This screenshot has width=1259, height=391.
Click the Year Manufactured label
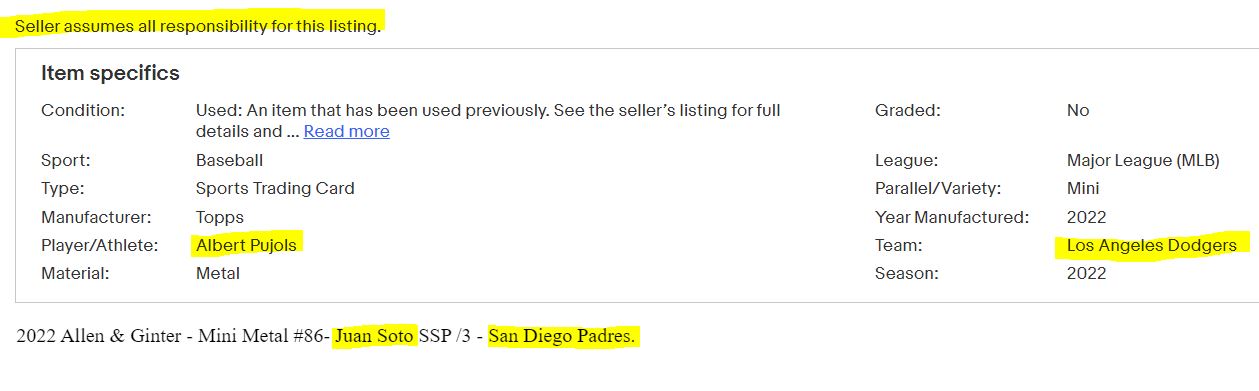tap(952, 217)
